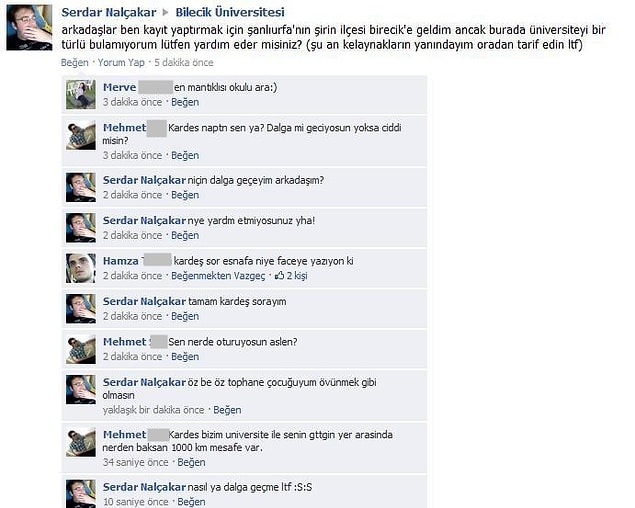Open the Bilecik Üniversitesi page link
This screenshot has width=635, height=508.
(x=230, y=12)
